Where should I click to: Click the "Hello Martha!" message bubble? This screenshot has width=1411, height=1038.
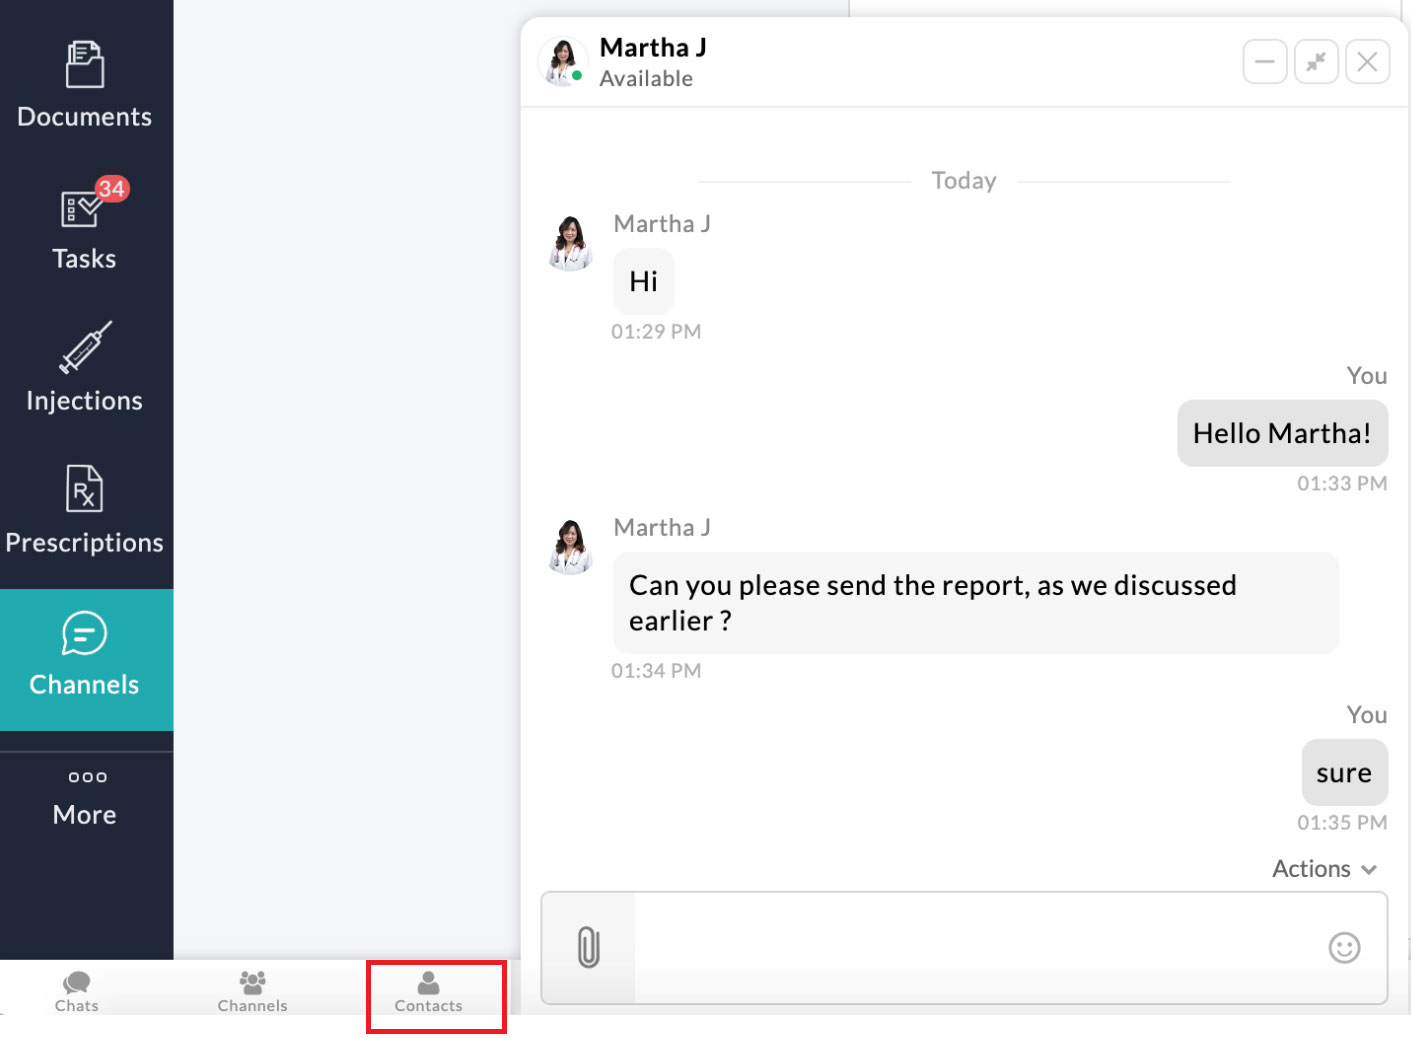[x=1282, y=433]
